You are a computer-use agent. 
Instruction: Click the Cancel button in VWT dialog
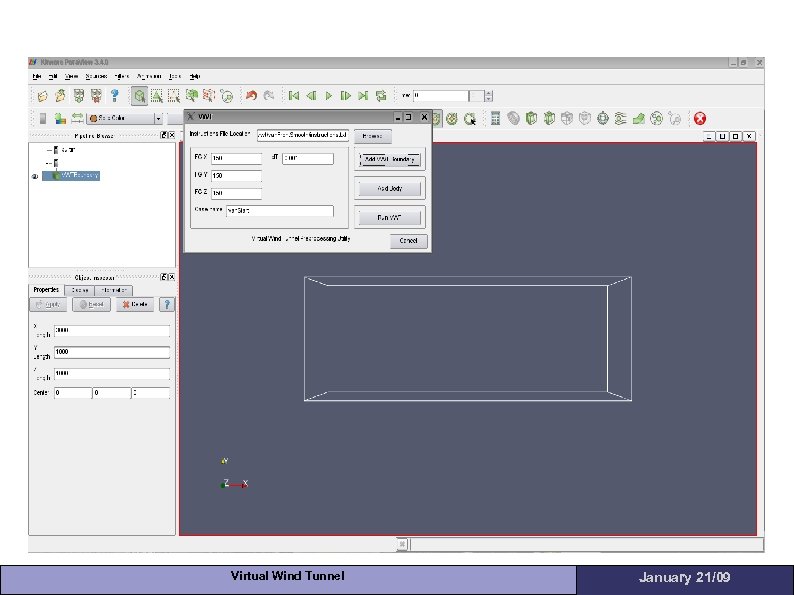(409, 241)
